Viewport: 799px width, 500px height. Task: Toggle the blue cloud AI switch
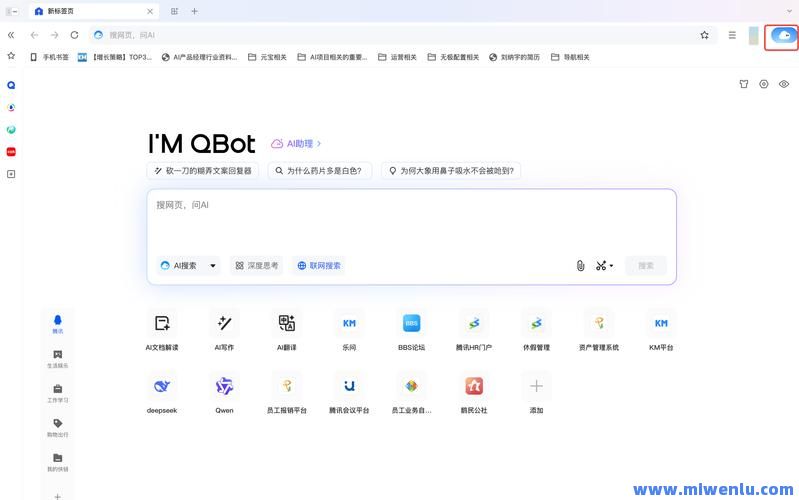click(x=783, y=36)
